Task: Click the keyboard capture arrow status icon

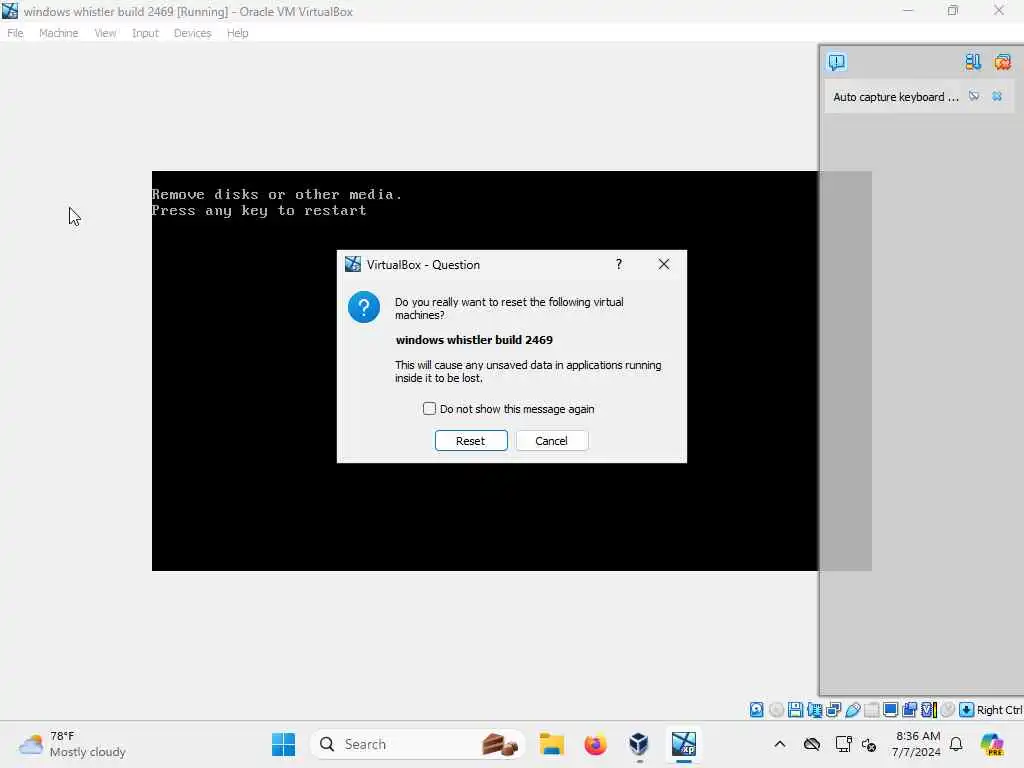Action: 967,710
